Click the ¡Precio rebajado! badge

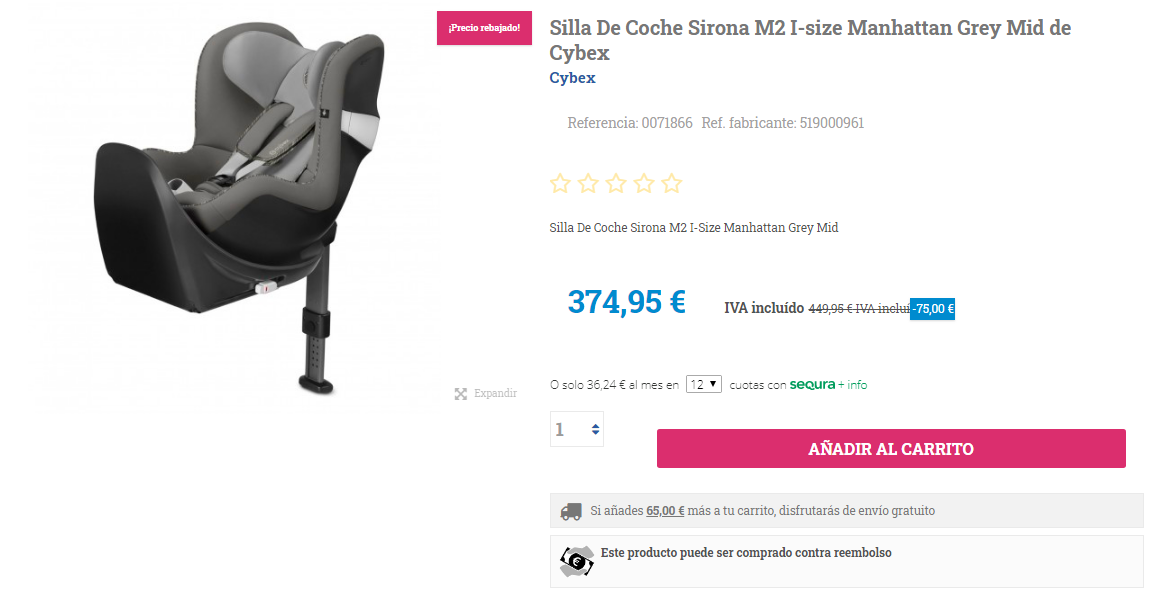click(484, 28)
